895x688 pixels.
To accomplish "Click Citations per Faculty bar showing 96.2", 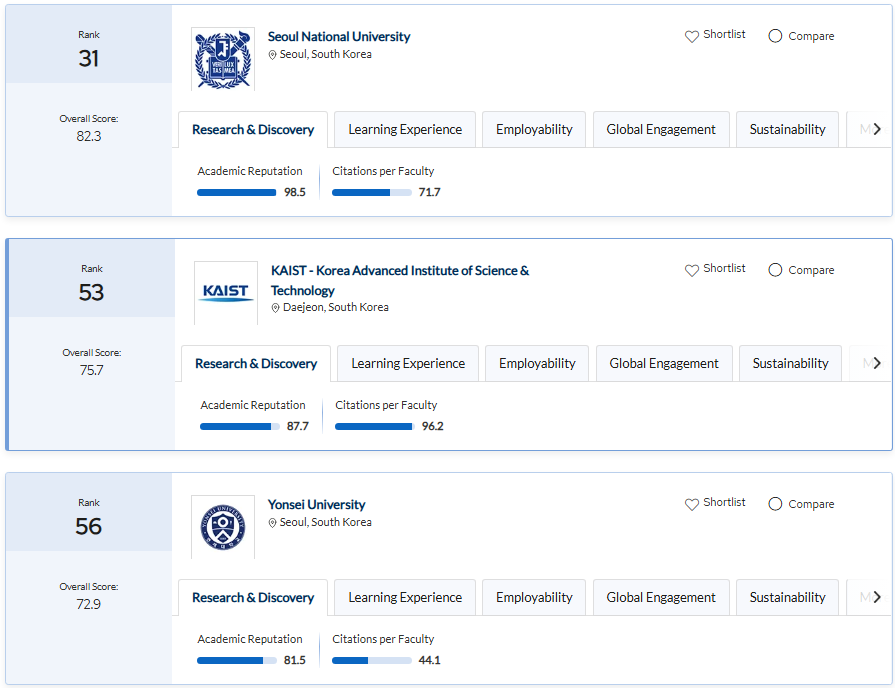I will tap(374, 427).
